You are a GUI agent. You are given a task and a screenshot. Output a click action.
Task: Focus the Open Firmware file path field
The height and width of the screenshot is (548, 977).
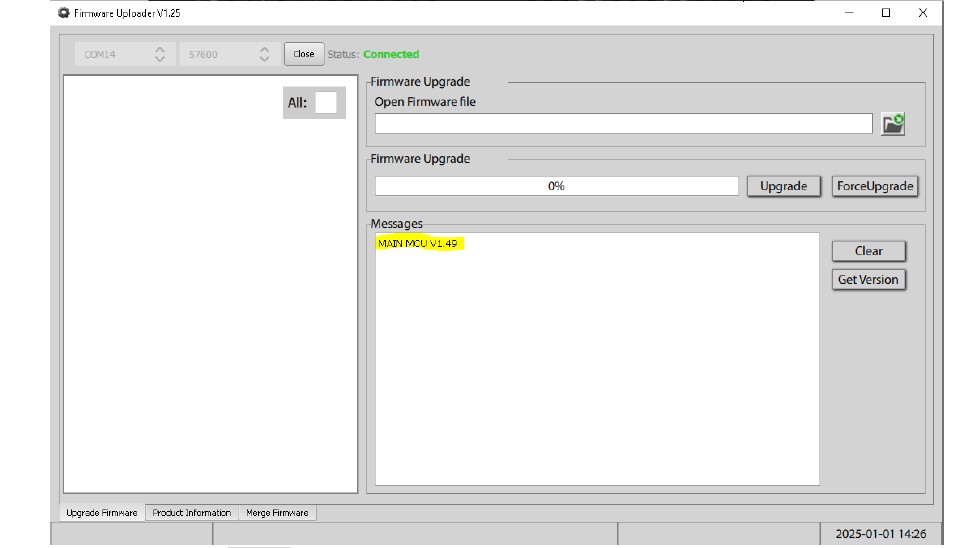(623, 124)
